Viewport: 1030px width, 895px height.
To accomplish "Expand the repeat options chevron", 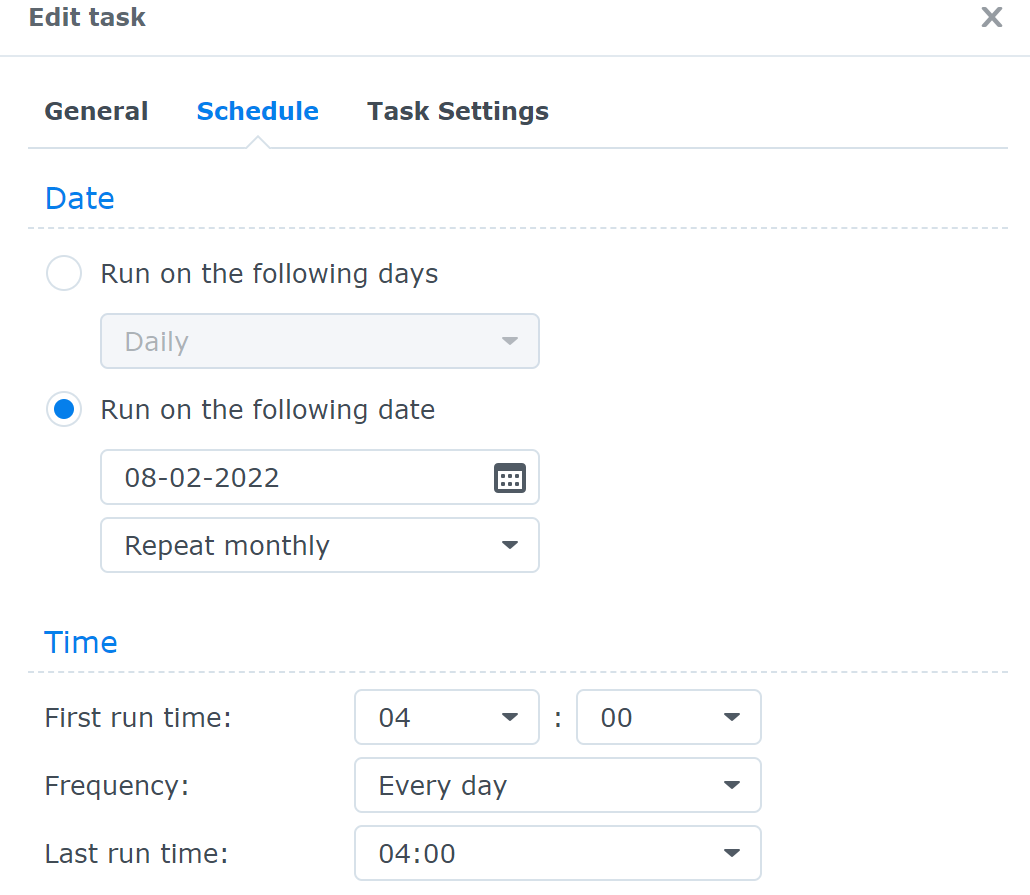I will 510,545.
